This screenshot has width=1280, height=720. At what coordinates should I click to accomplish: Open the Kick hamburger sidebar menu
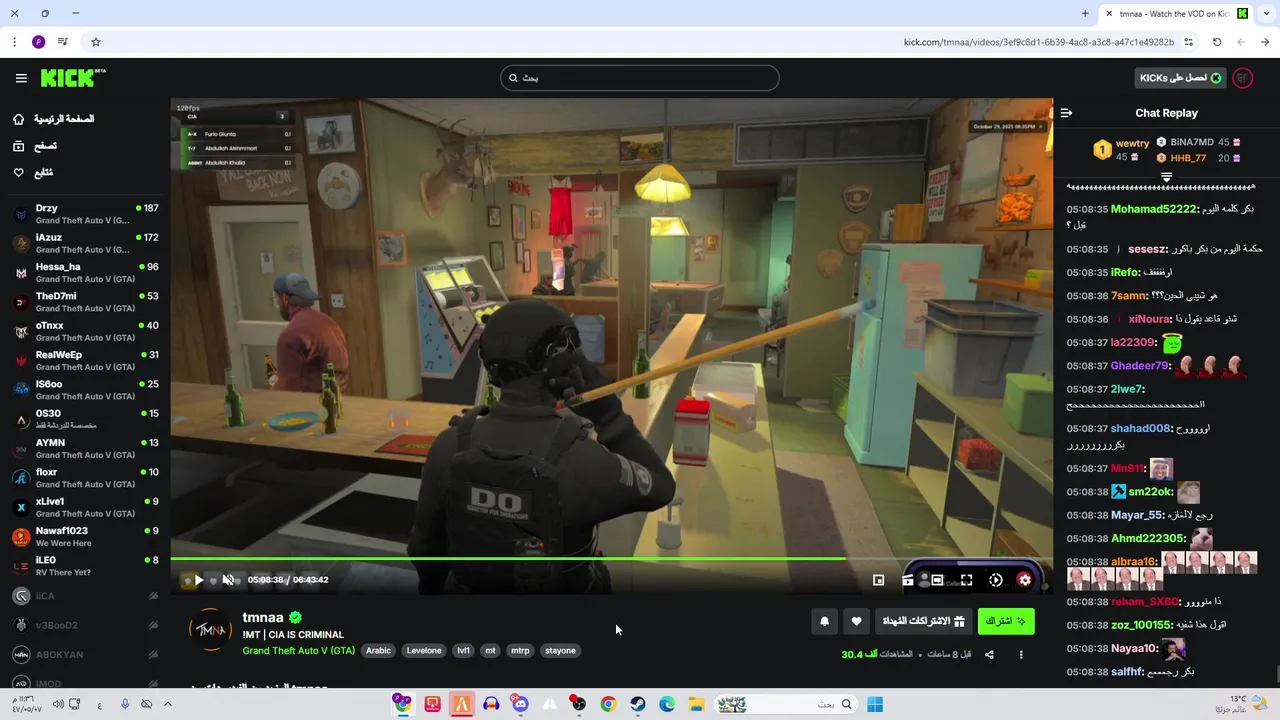[21, 78]
